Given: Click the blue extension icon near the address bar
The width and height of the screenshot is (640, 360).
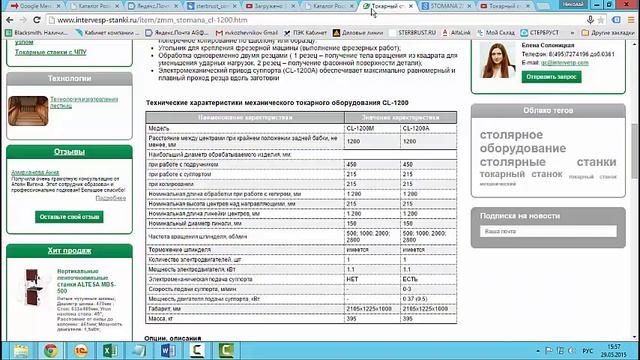Looking at the screenshot, I should pos(616,20).
